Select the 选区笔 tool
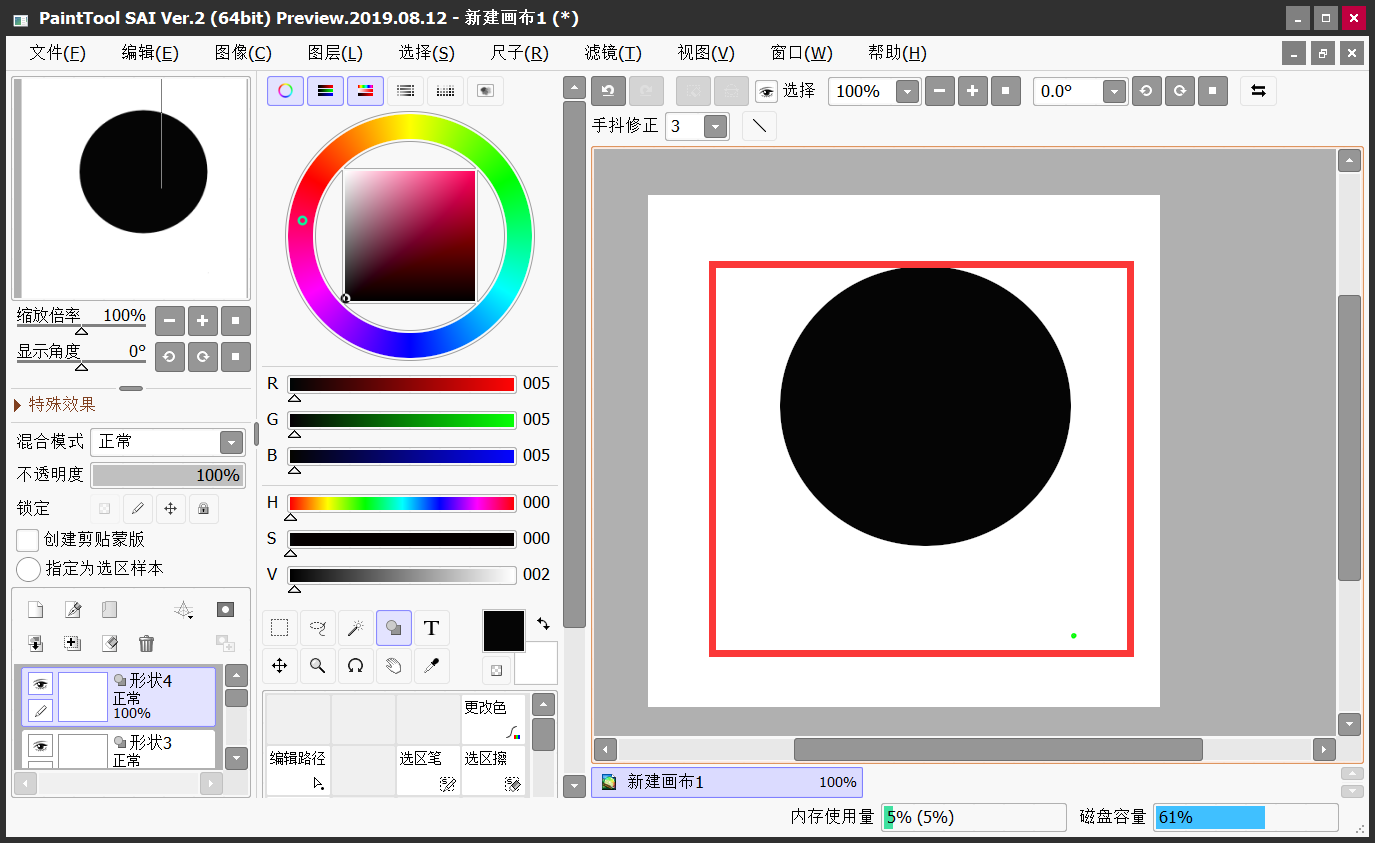 (428, 771)
